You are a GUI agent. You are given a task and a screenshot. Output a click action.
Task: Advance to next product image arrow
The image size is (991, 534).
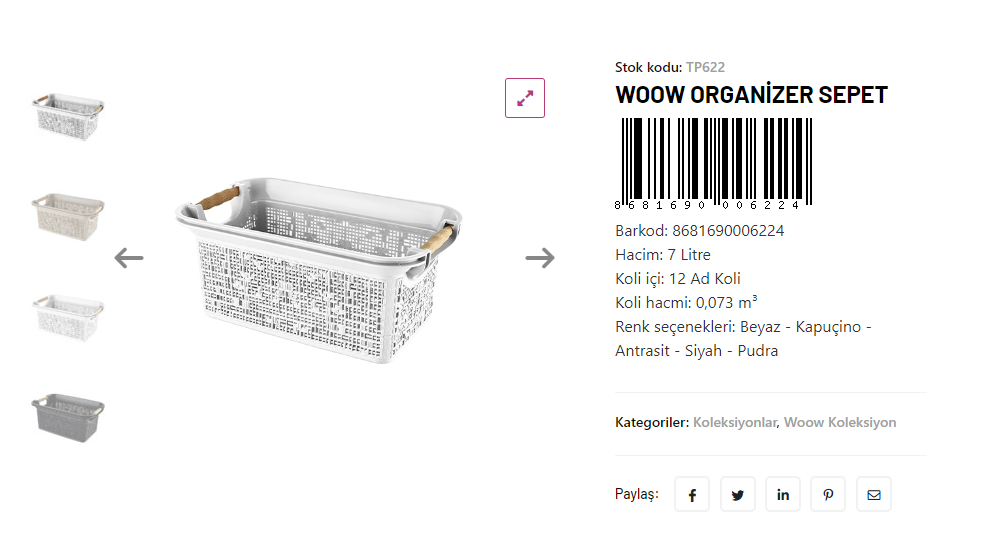click(540, 258)
